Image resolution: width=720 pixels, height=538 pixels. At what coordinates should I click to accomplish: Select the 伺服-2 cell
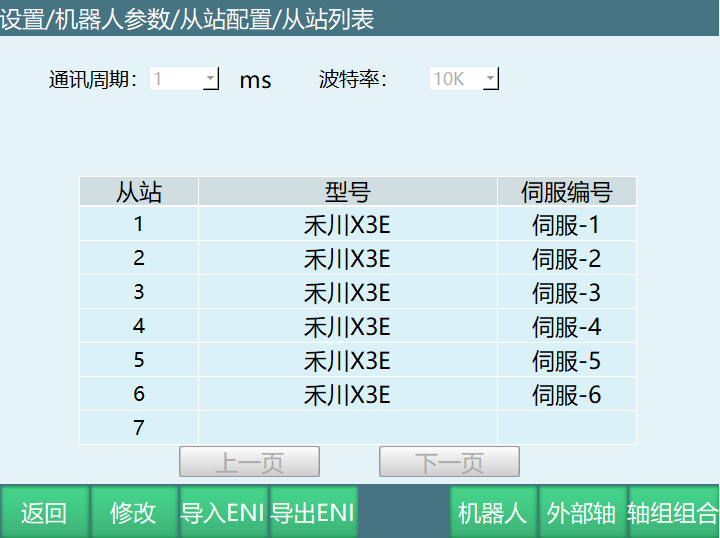tap(566, 259)
